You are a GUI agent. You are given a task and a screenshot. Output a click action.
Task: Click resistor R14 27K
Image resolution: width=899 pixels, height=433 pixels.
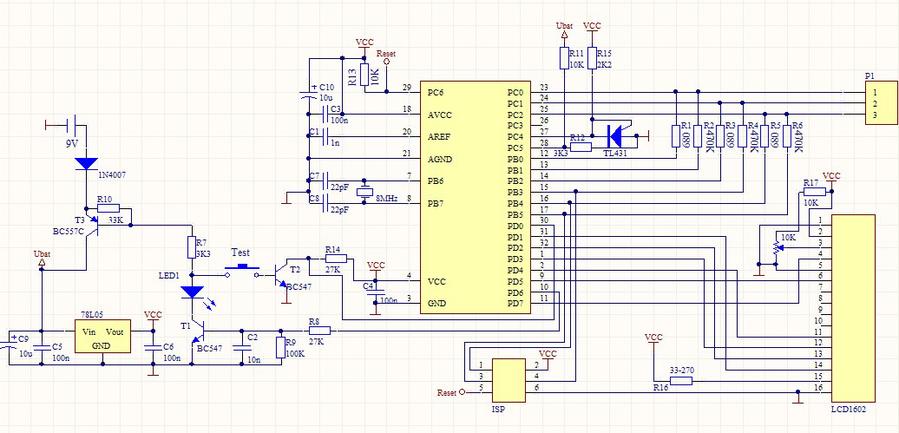click(x=334, y=258)
